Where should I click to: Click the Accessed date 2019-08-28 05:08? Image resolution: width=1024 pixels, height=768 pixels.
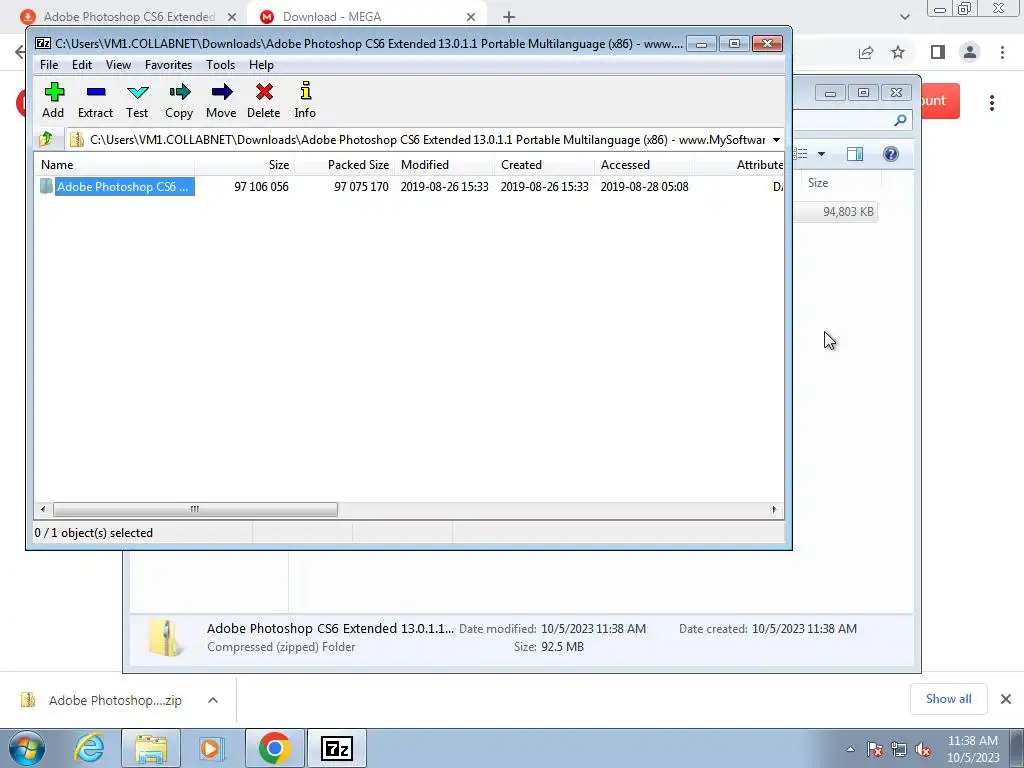[x=645, y=187]
